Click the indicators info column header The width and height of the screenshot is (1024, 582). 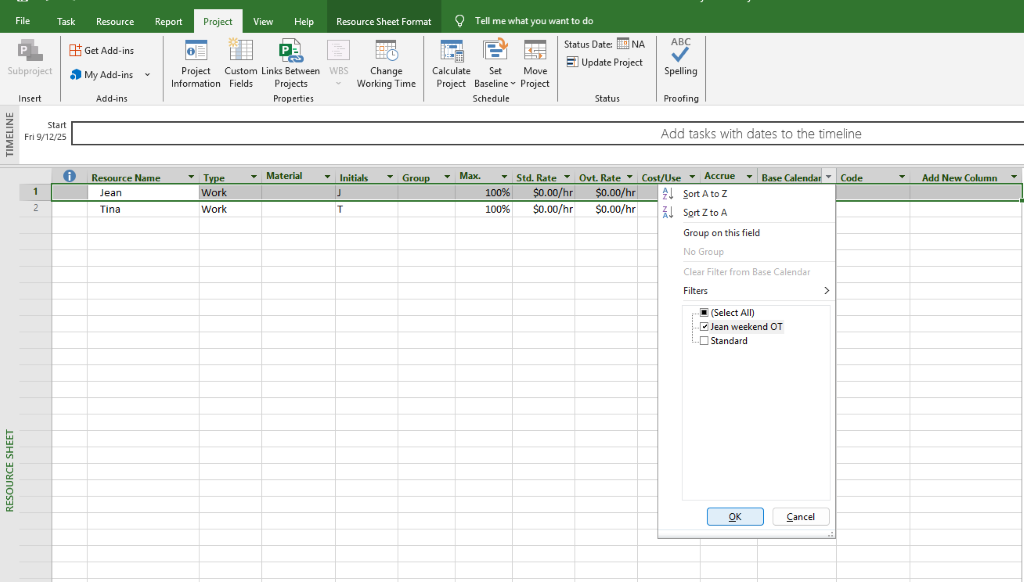(x=69, y=176)
